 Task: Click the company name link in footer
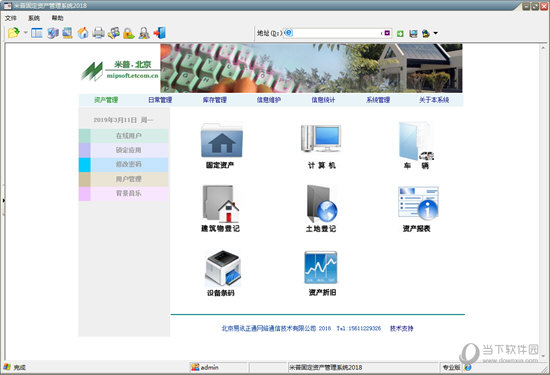click(269, 328)
